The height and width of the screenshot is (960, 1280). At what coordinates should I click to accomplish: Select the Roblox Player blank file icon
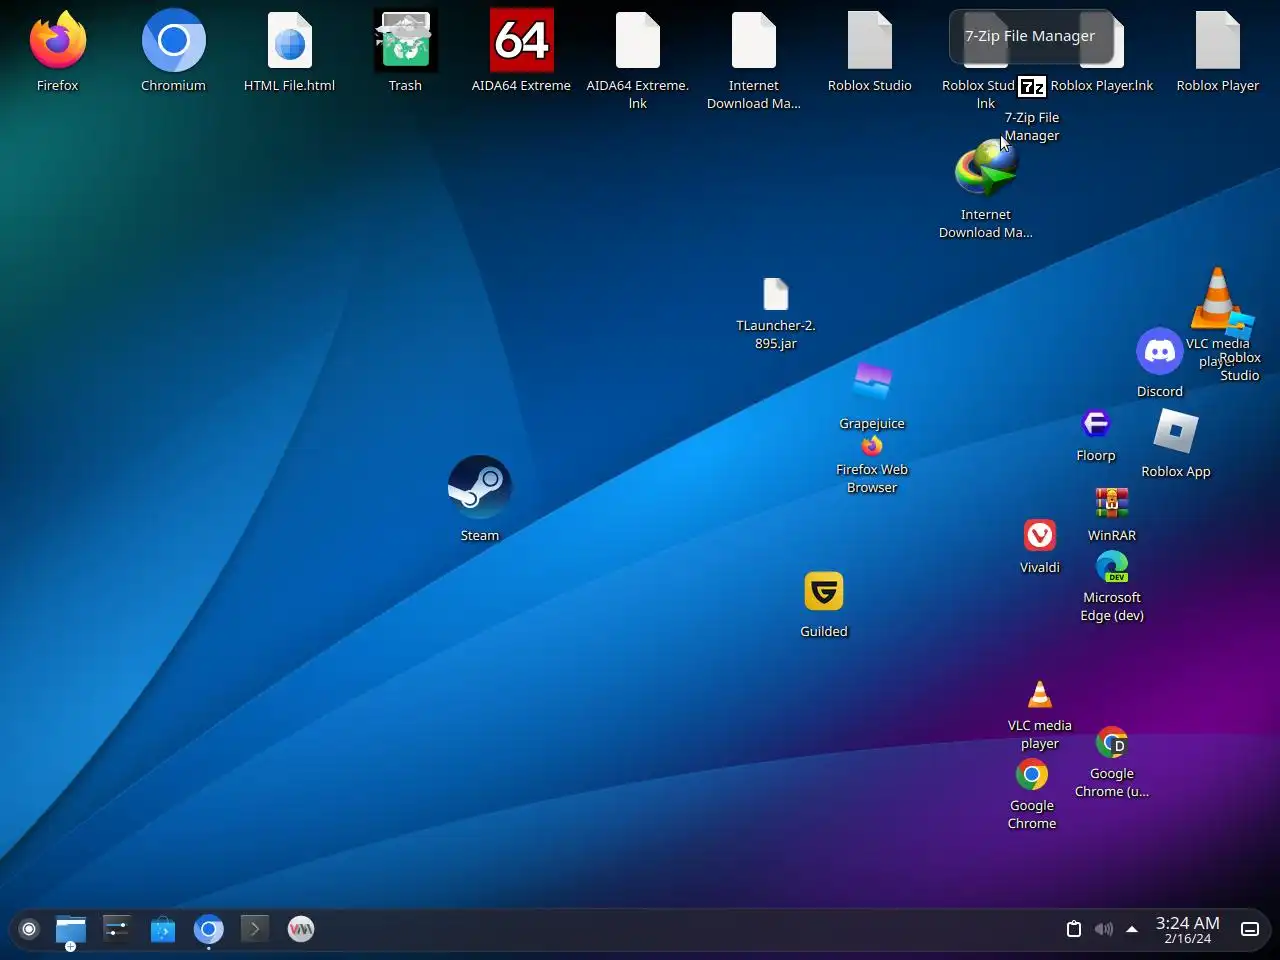click(x=1218, y=41)
